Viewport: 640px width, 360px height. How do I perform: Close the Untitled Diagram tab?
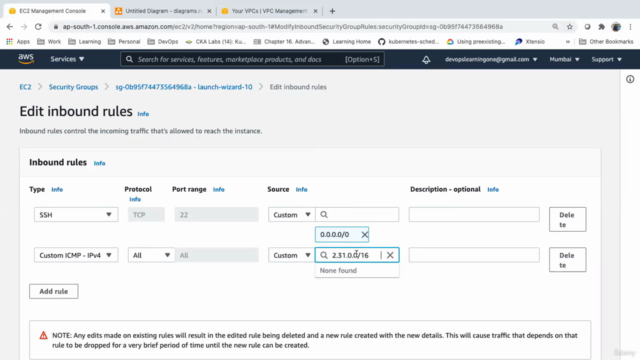pos(209,11)
